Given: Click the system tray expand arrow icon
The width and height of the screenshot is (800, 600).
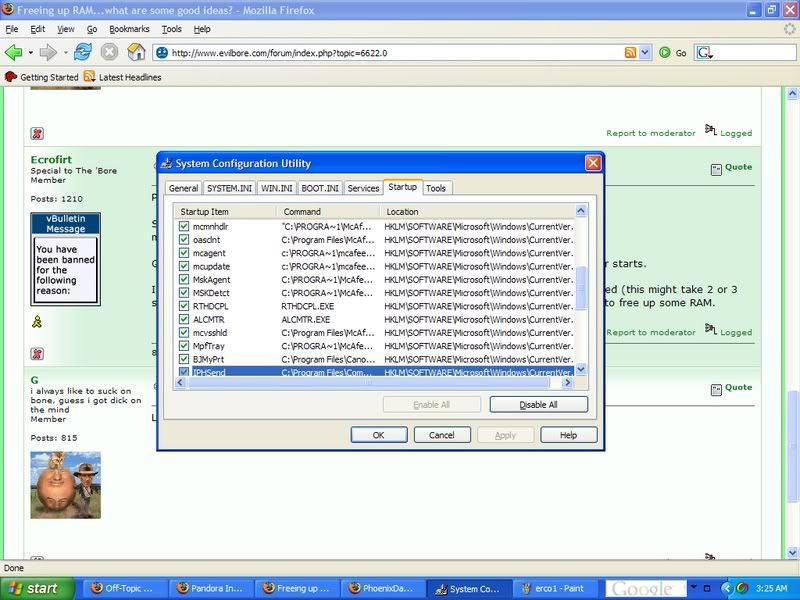Looking at the screenshot, I should tap(727, 588).
